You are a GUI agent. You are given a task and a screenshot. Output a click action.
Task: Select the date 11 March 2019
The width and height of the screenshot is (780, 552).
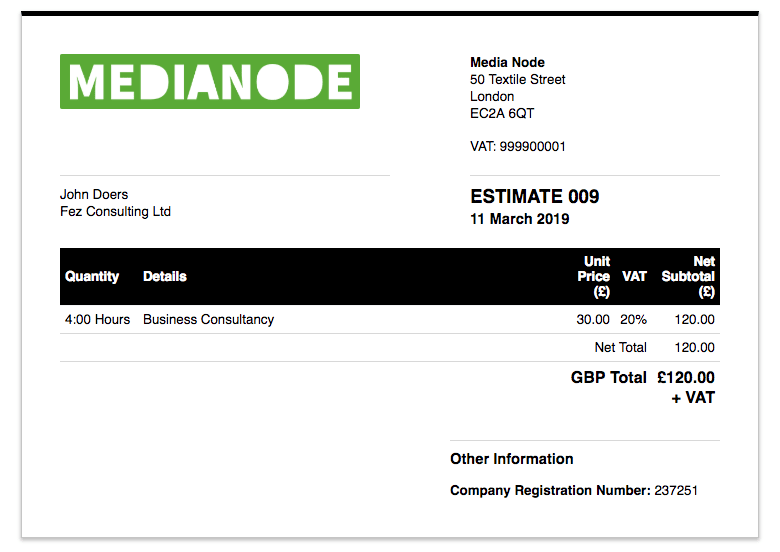pyautogui.click(x=519, y=219)
